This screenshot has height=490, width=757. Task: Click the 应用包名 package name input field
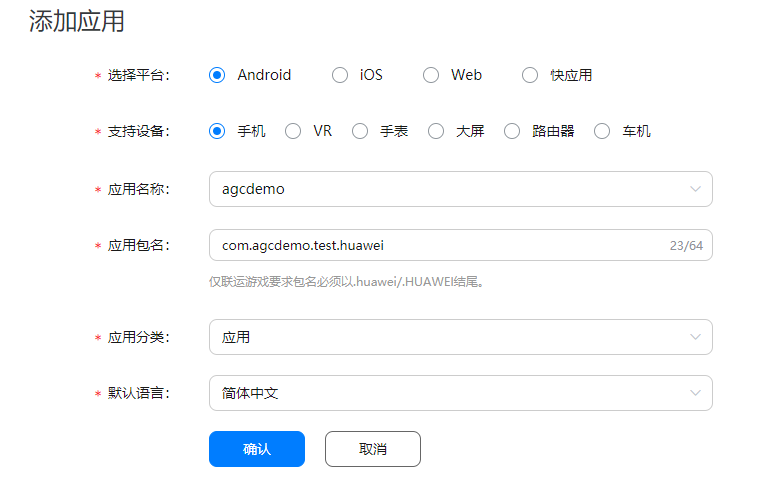tap(430, 245)
